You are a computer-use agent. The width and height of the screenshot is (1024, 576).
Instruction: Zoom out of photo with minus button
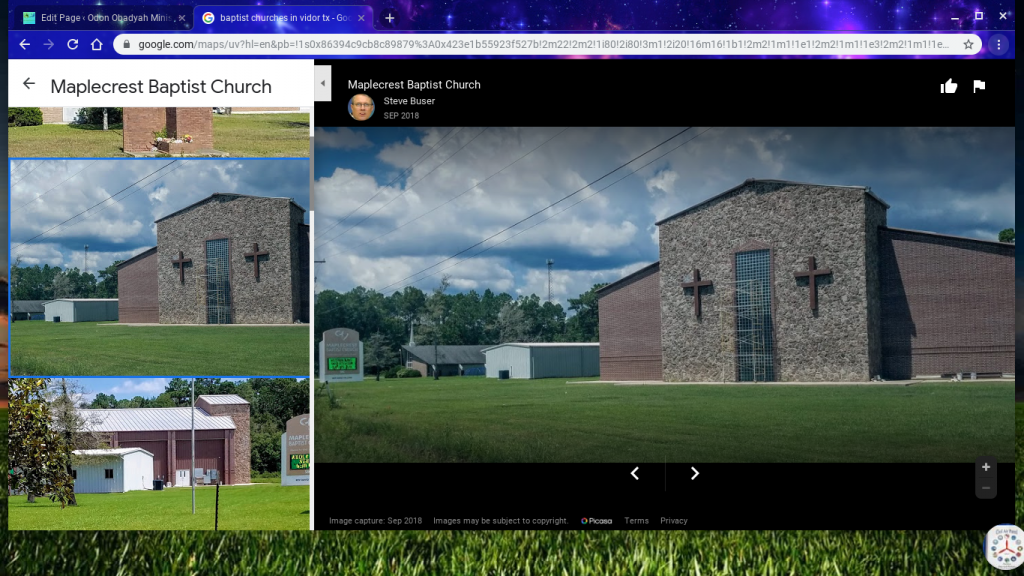point(986,488)
